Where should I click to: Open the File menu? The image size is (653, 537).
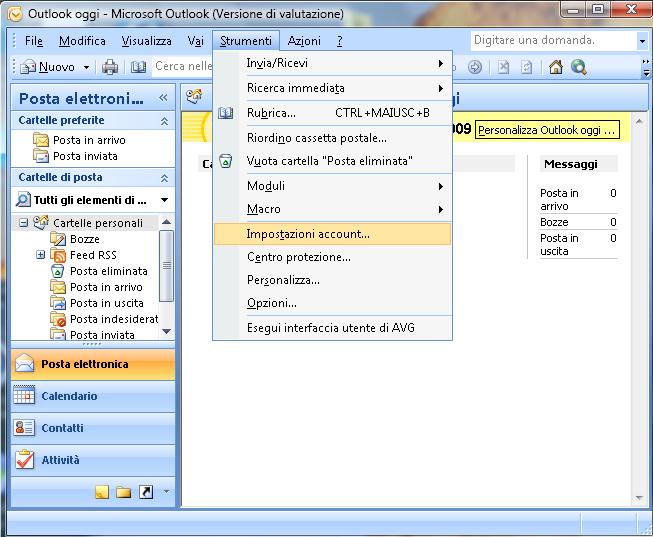[34, 41]
